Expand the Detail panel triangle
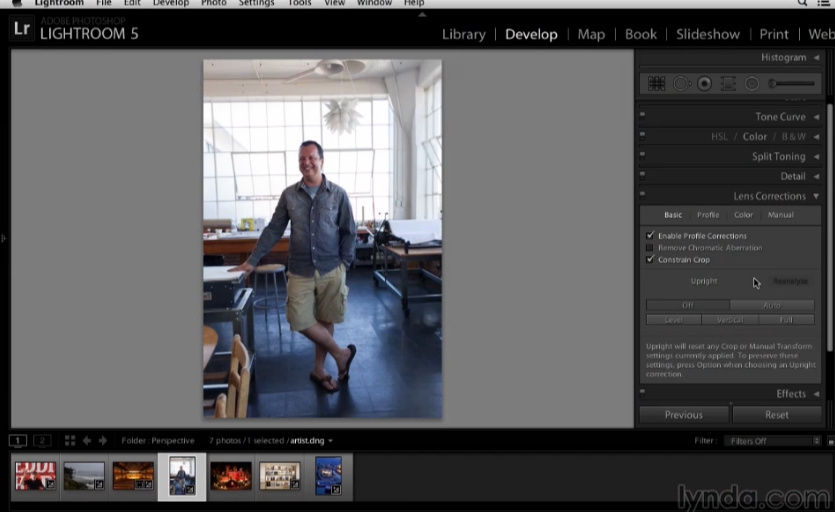This screenshot has height=512, width=835. pos(816,176)
